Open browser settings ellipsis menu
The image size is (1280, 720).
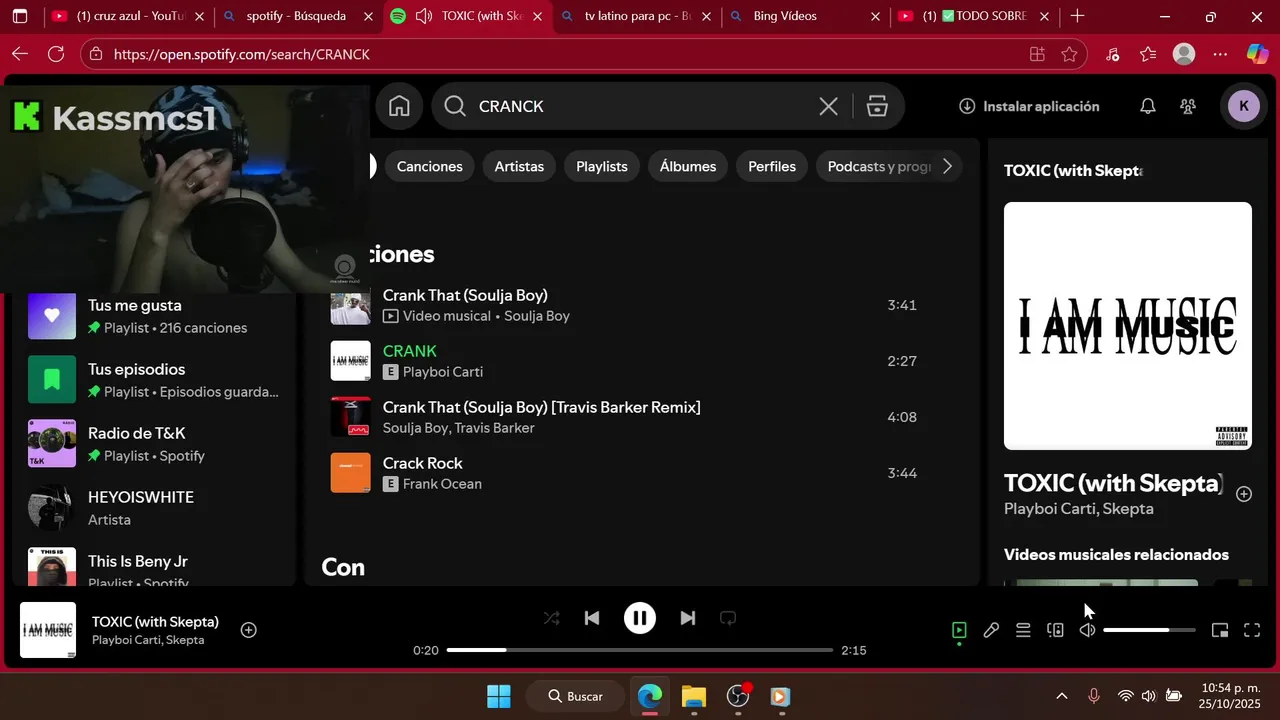[1220, 54]
